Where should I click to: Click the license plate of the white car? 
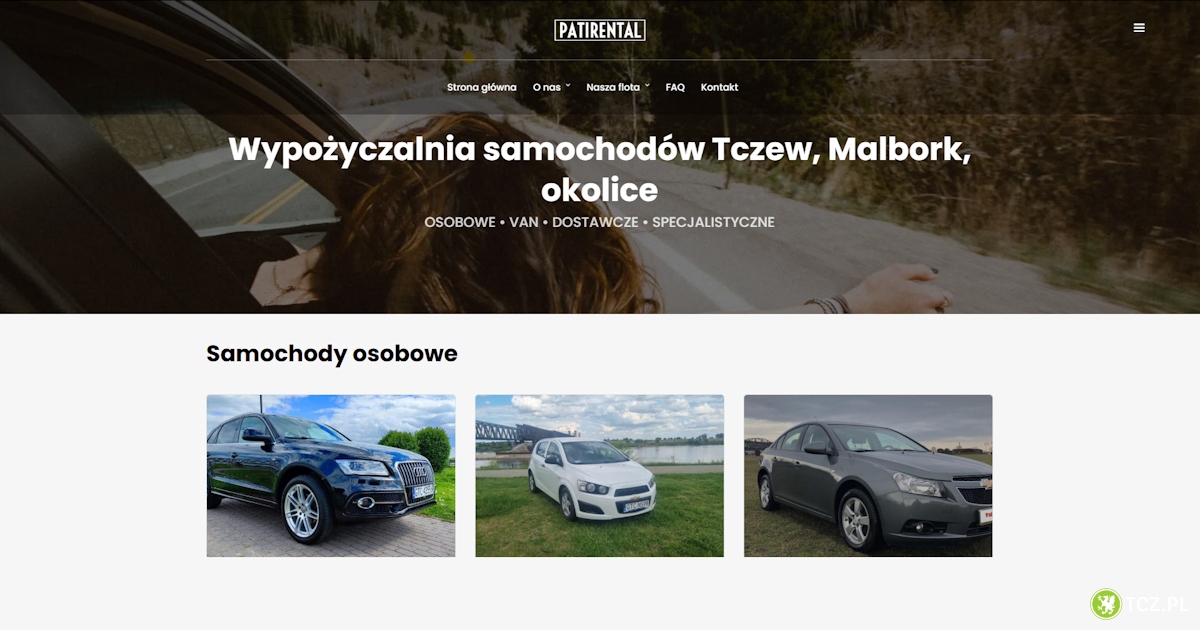pyautogui.click(x=636, y=506)
